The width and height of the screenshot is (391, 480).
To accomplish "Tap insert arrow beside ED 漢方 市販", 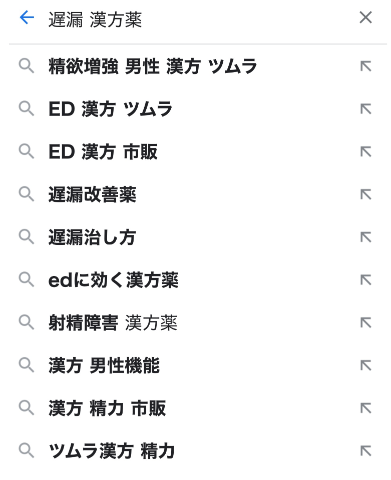I will (366, 152).
